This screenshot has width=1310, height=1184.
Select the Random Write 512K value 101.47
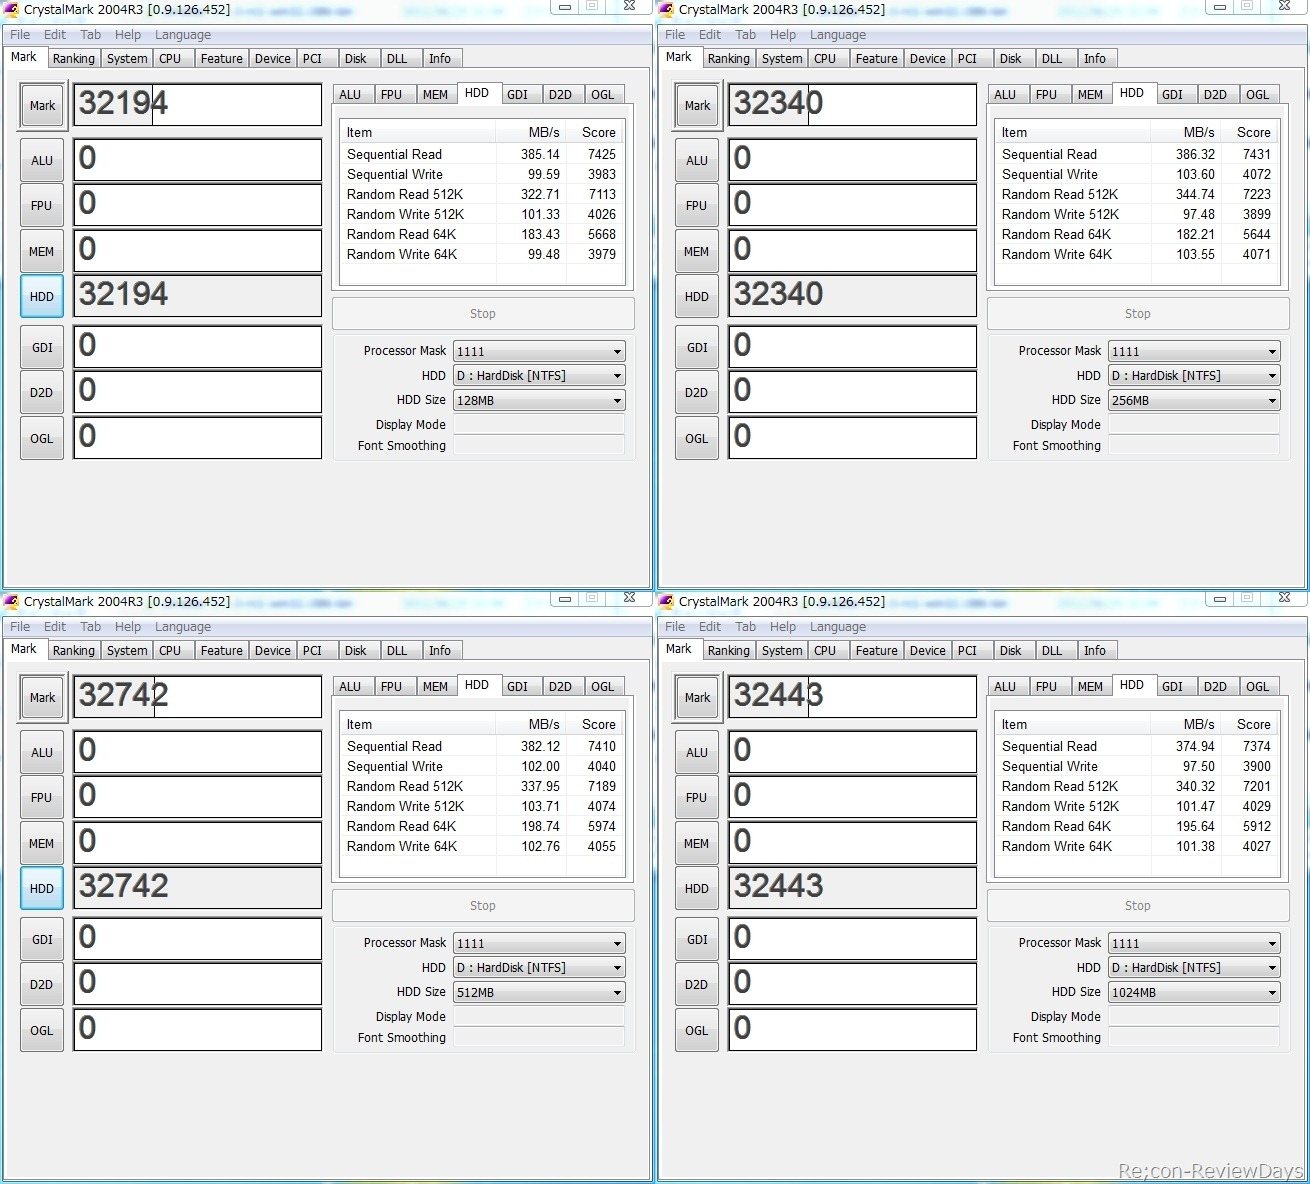(1195, 807)
